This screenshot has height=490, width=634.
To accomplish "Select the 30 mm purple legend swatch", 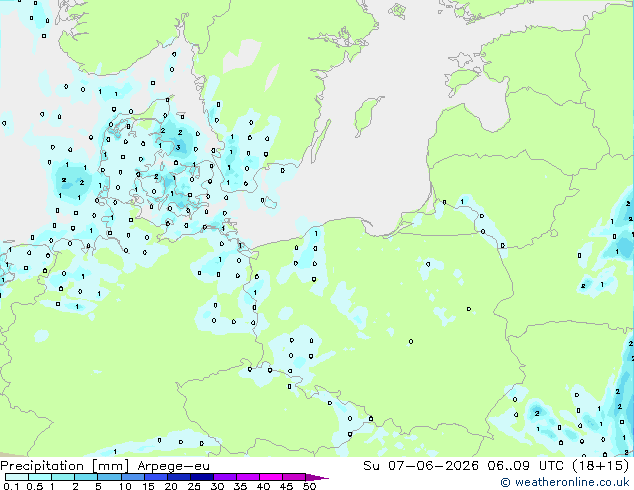I will (x=225, y=477).
